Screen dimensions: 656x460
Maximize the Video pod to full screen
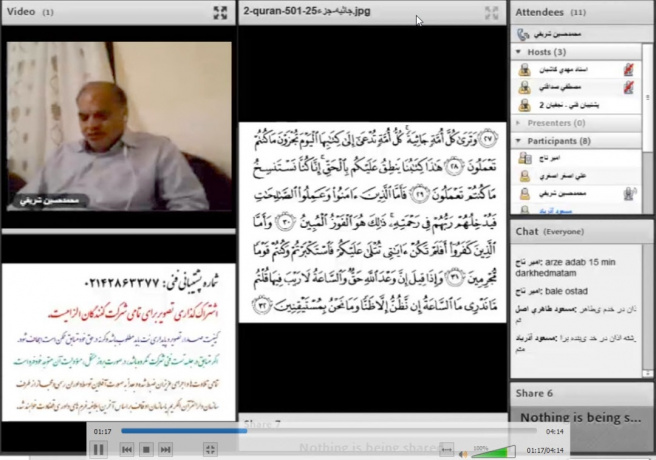[220, 13]
